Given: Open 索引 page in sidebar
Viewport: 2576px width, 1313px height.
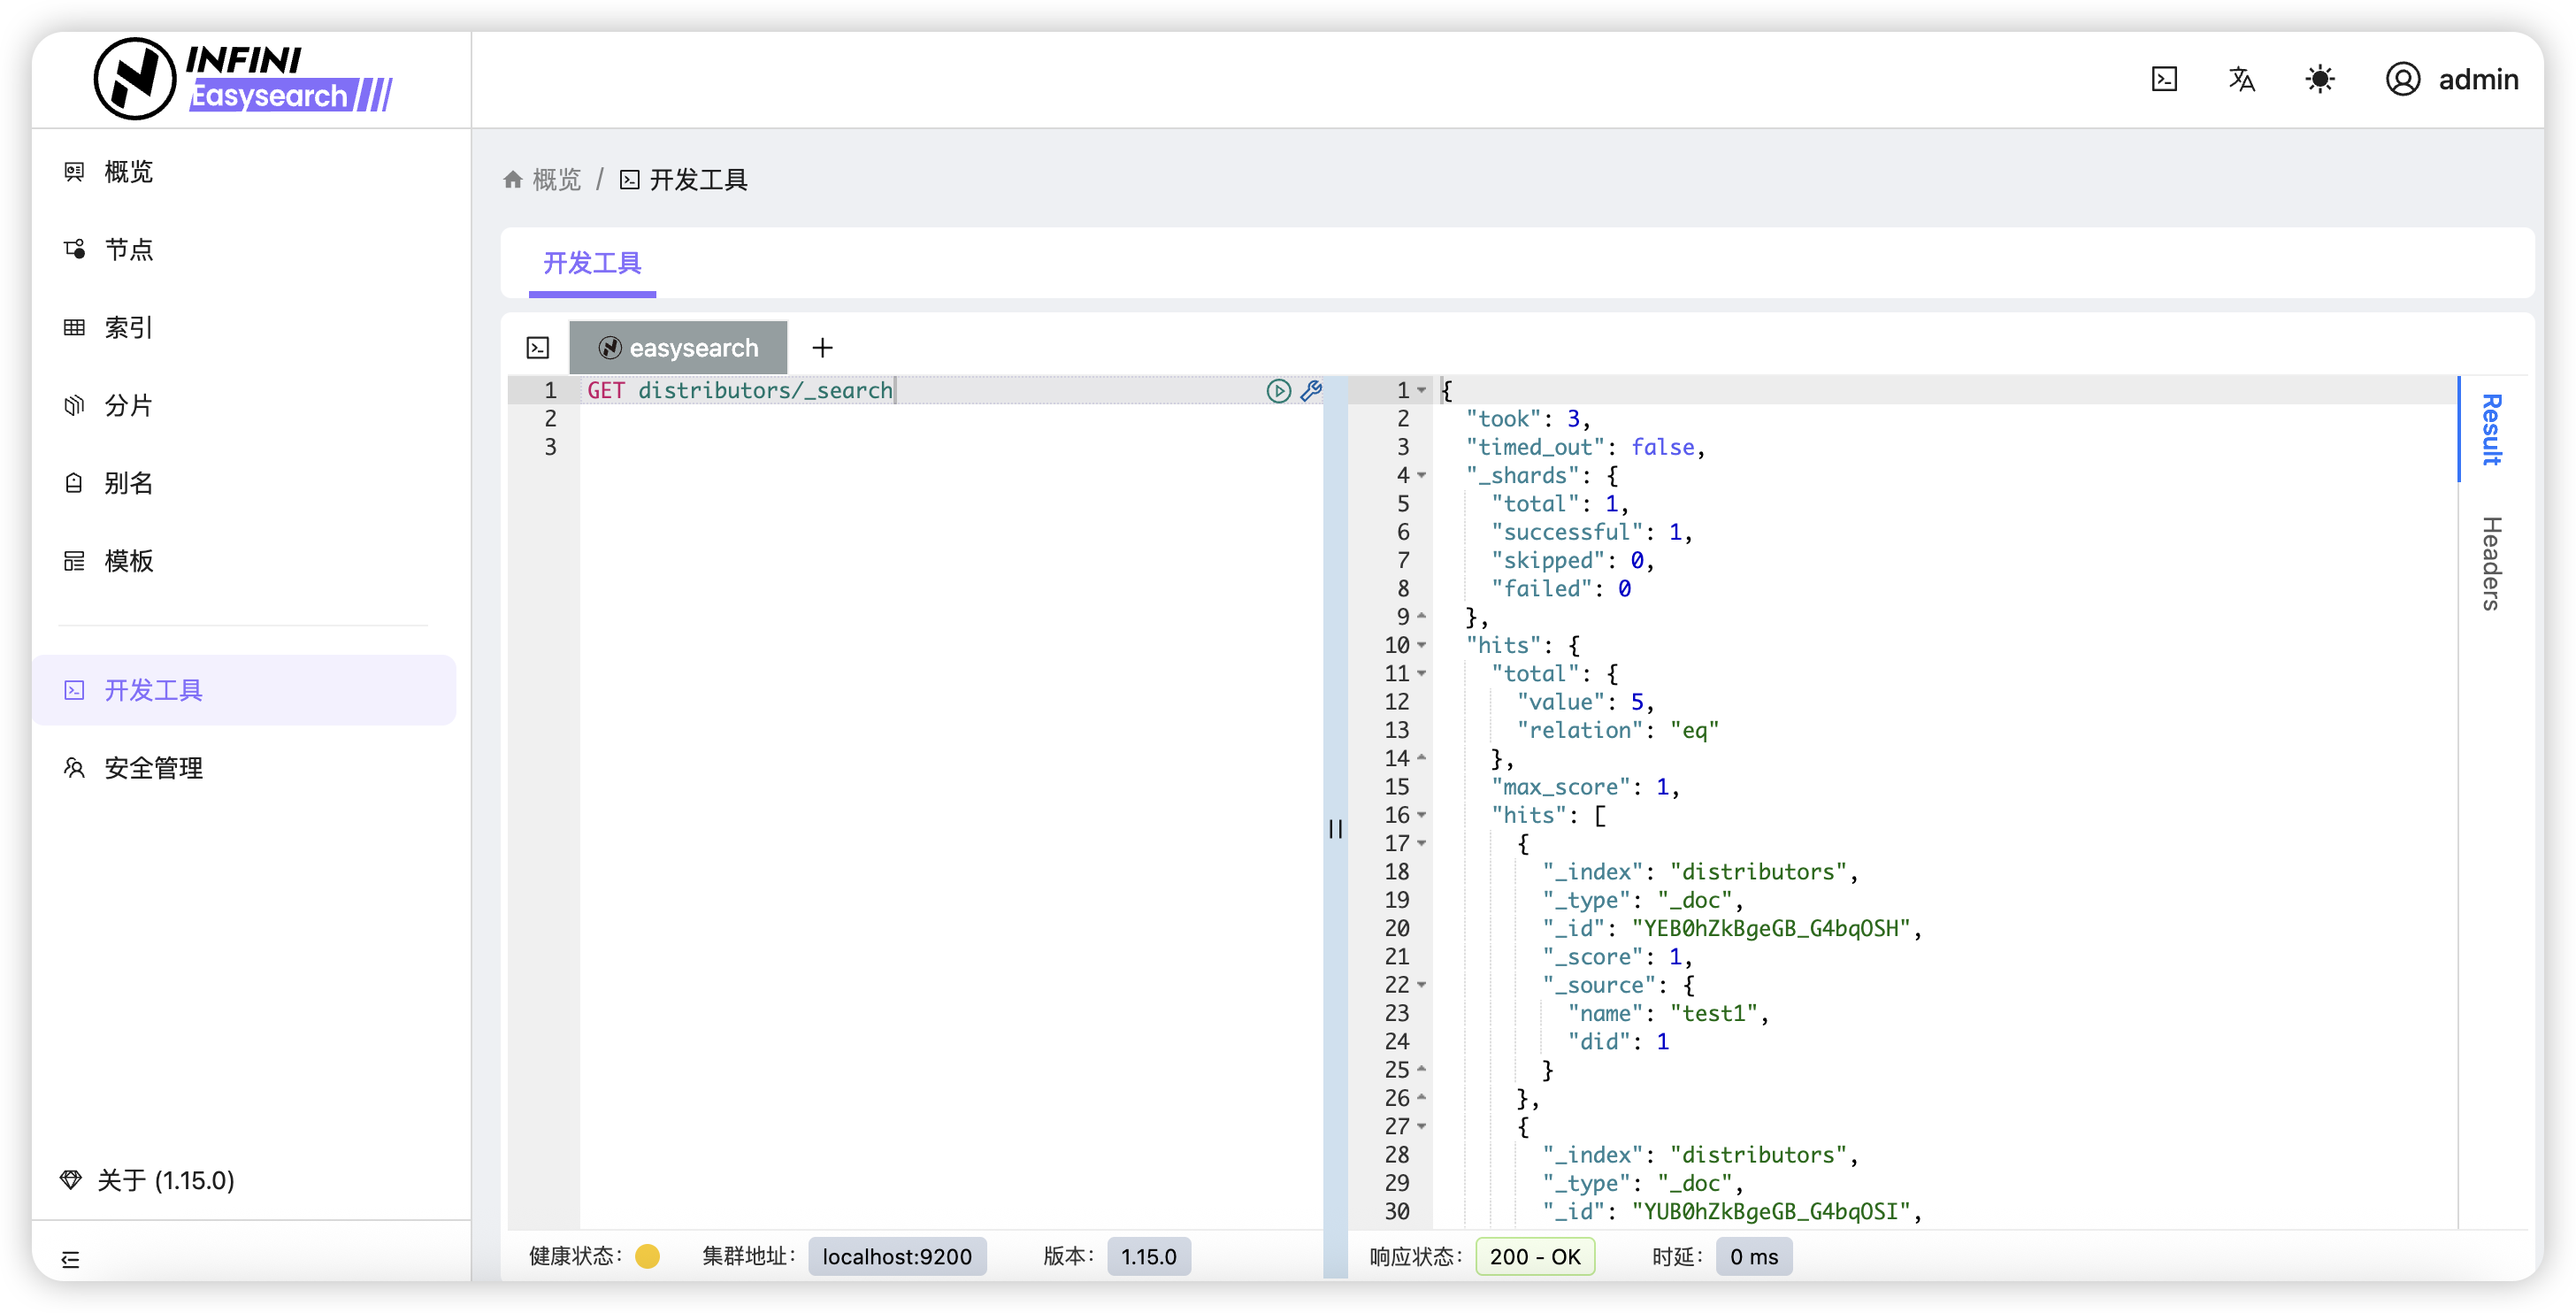Looking at the screenshot, I should coord(128,327).
